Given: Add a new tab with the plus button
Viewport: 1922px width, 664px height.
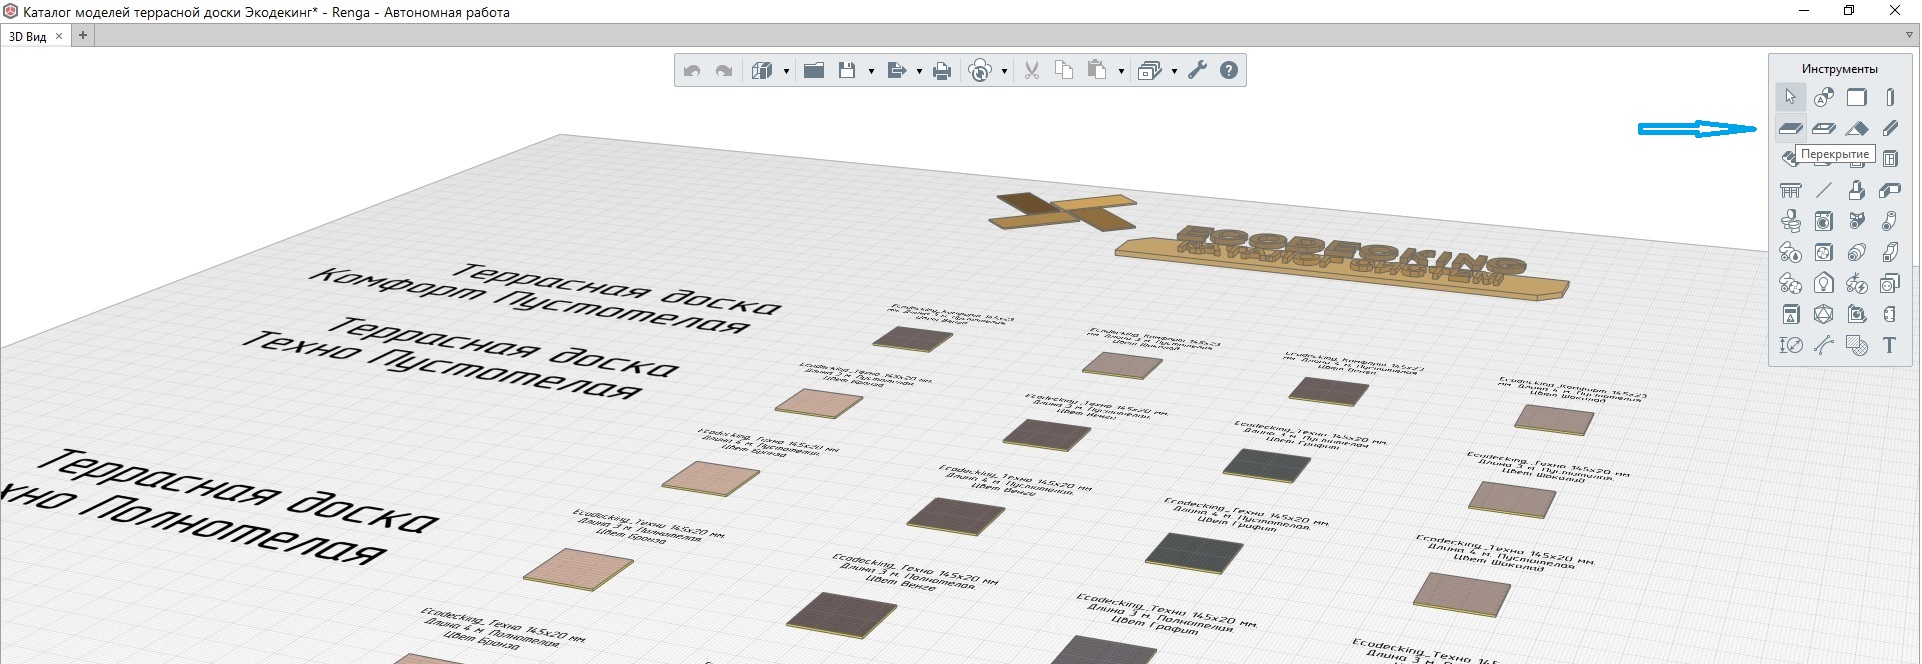Looking at the screenshot, I should pos(83,36).
